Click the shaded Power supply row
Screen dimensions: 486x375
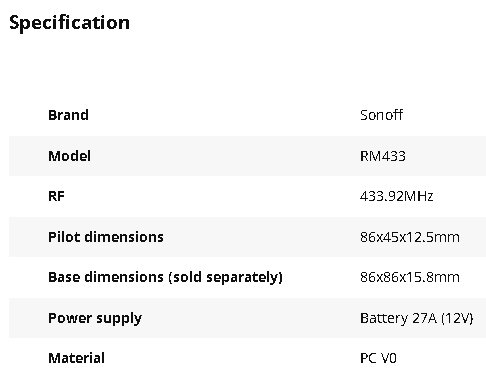[247, 318]
